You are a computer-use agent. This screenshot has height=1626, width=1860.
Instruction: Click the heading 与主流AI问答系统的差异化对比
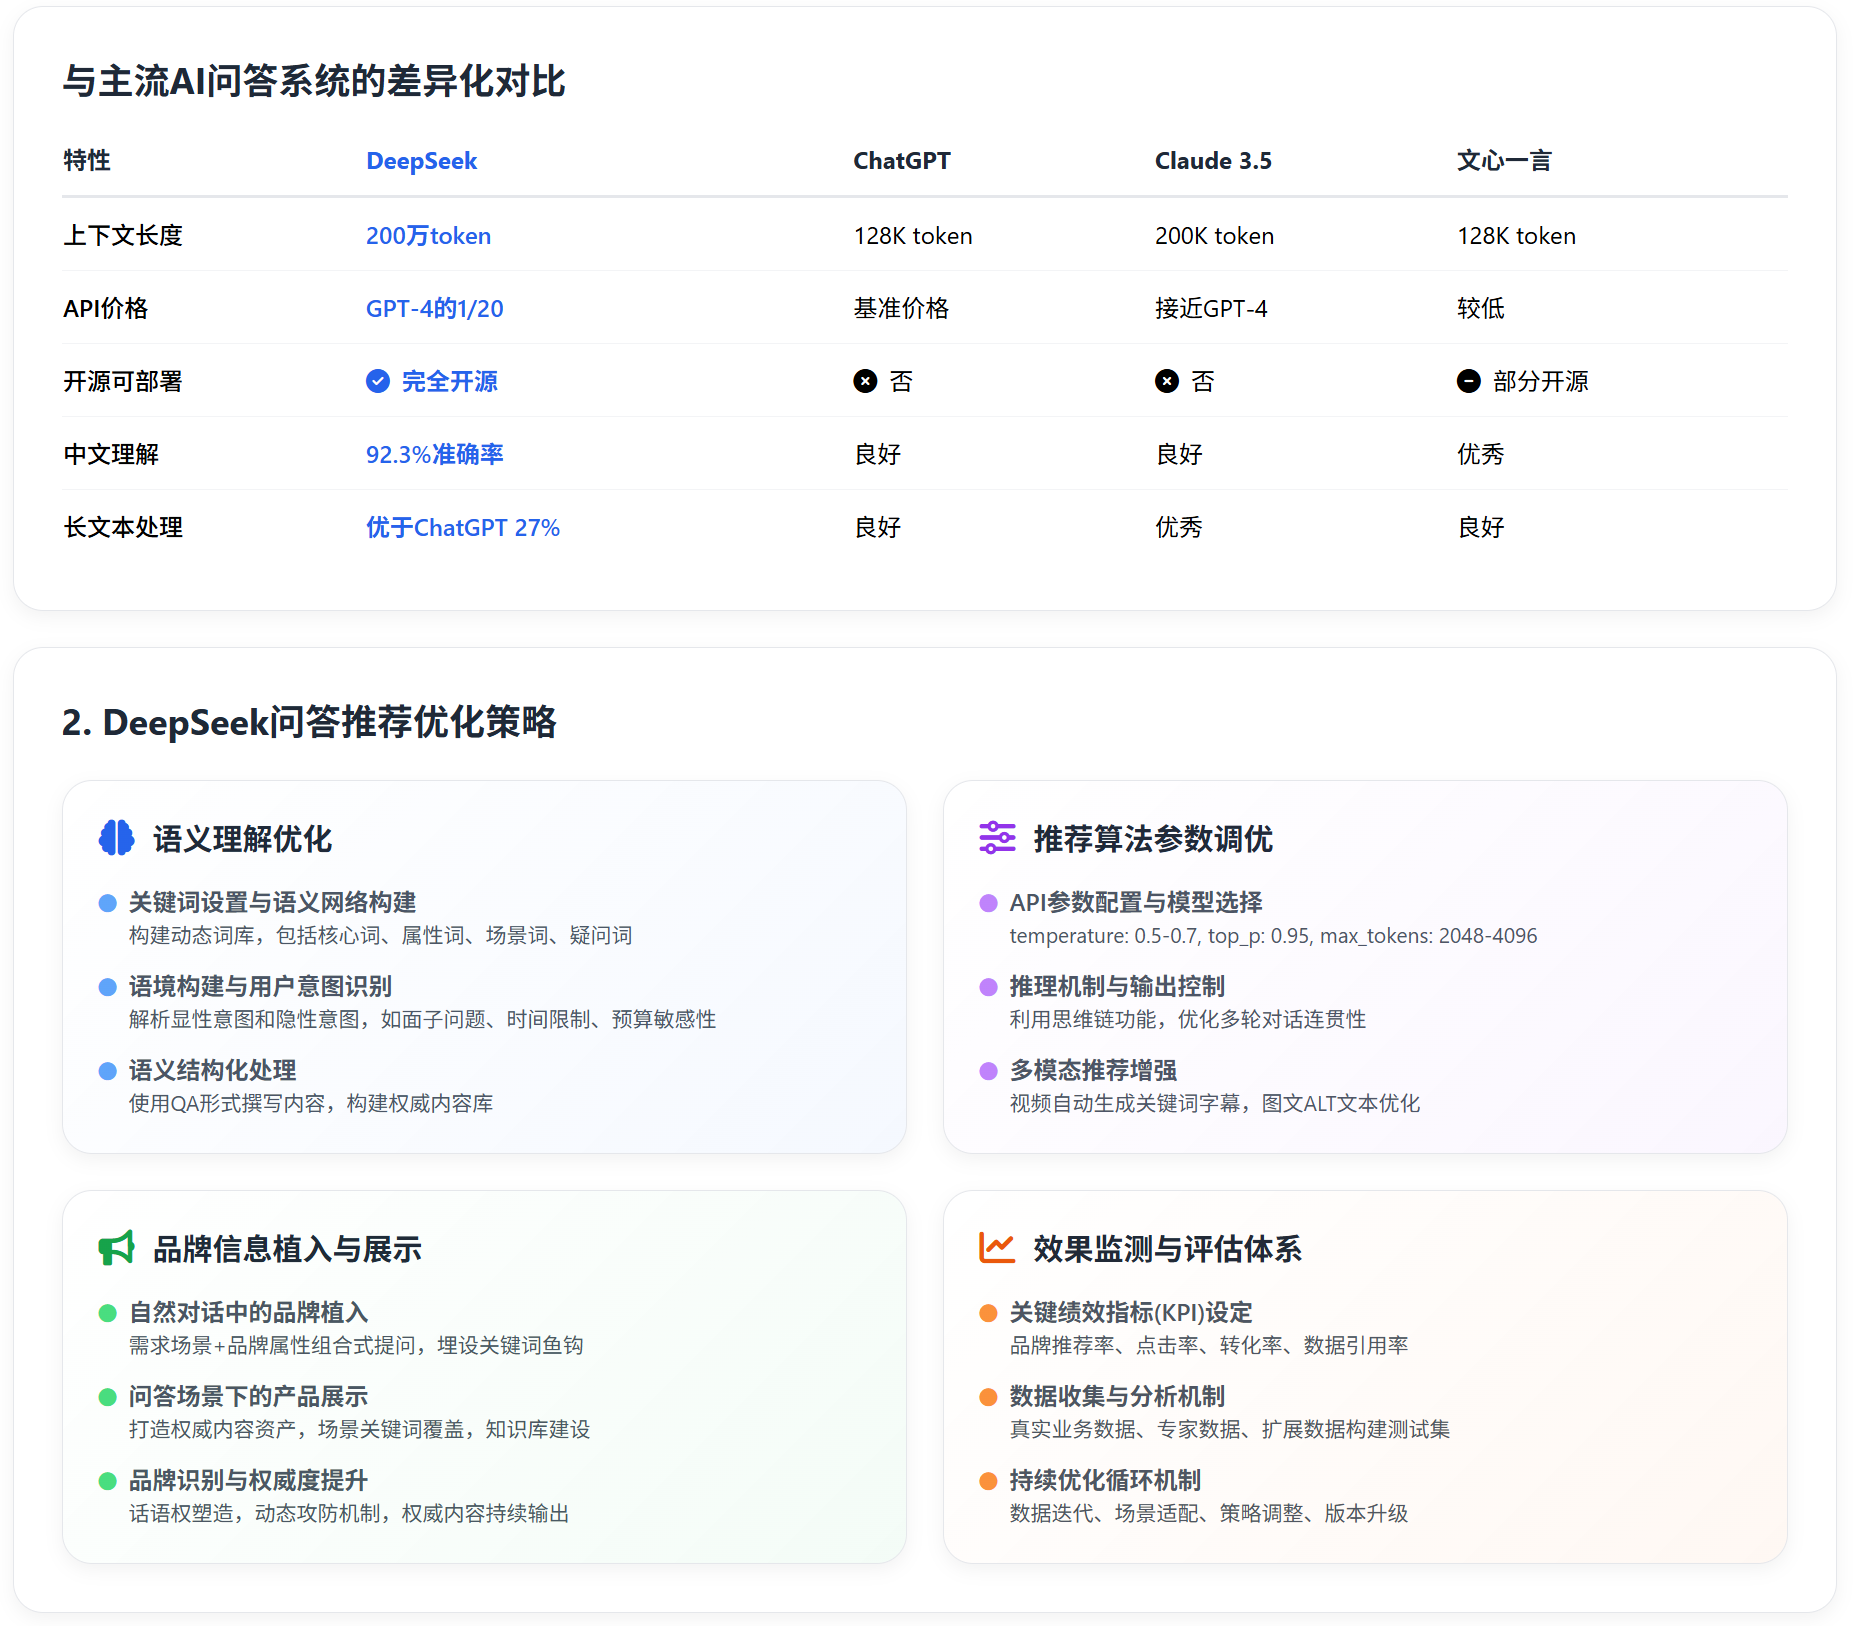tap(314, 81)
